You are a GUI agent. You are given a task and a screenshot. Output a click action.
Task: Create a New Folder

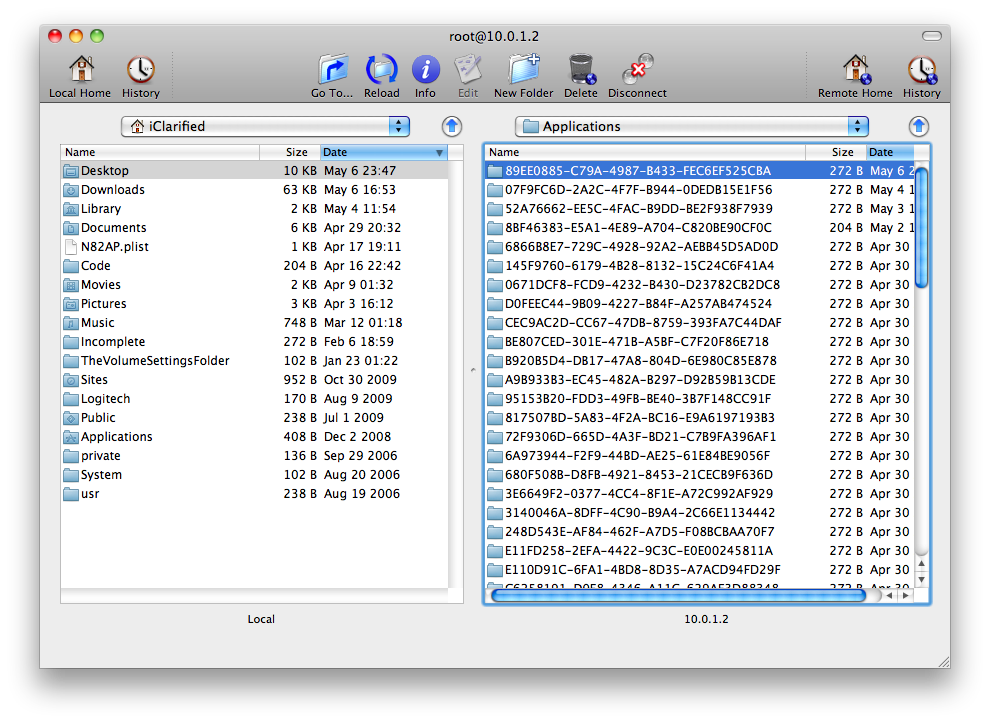(523, 71)
